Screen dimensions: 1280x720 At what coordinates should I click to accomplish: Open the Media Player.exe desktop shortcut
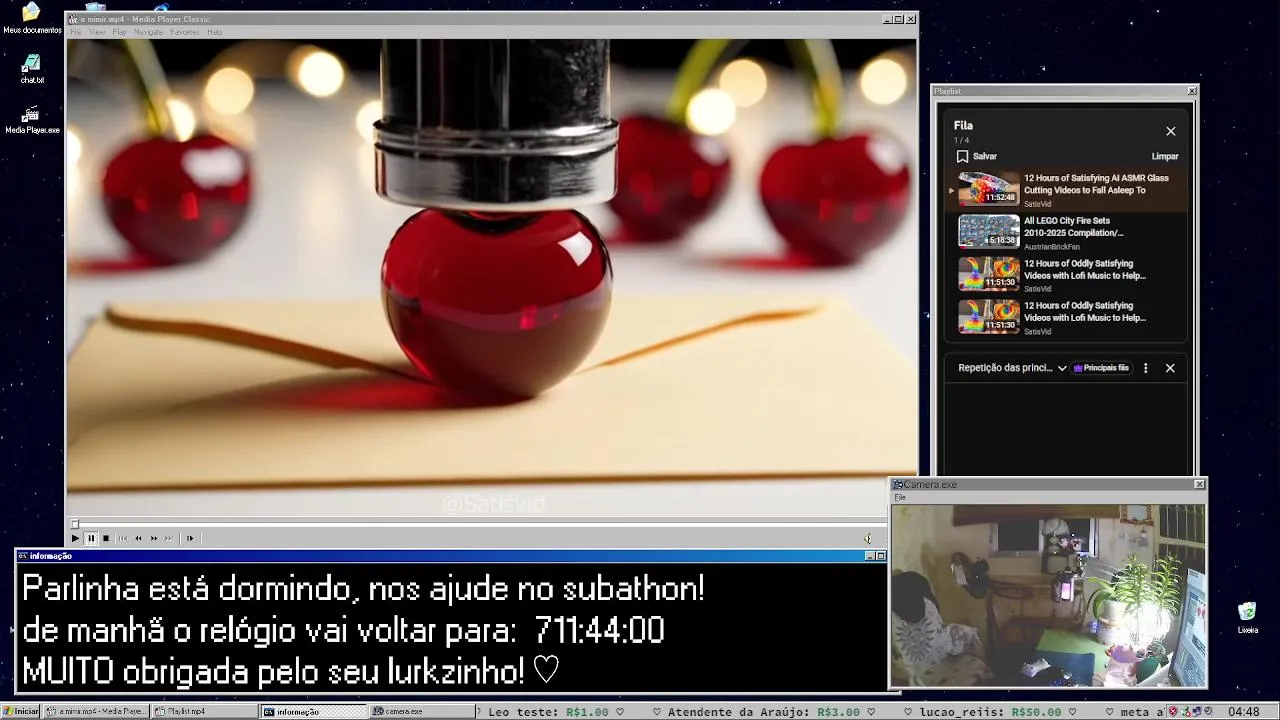(x=32, y=120)
